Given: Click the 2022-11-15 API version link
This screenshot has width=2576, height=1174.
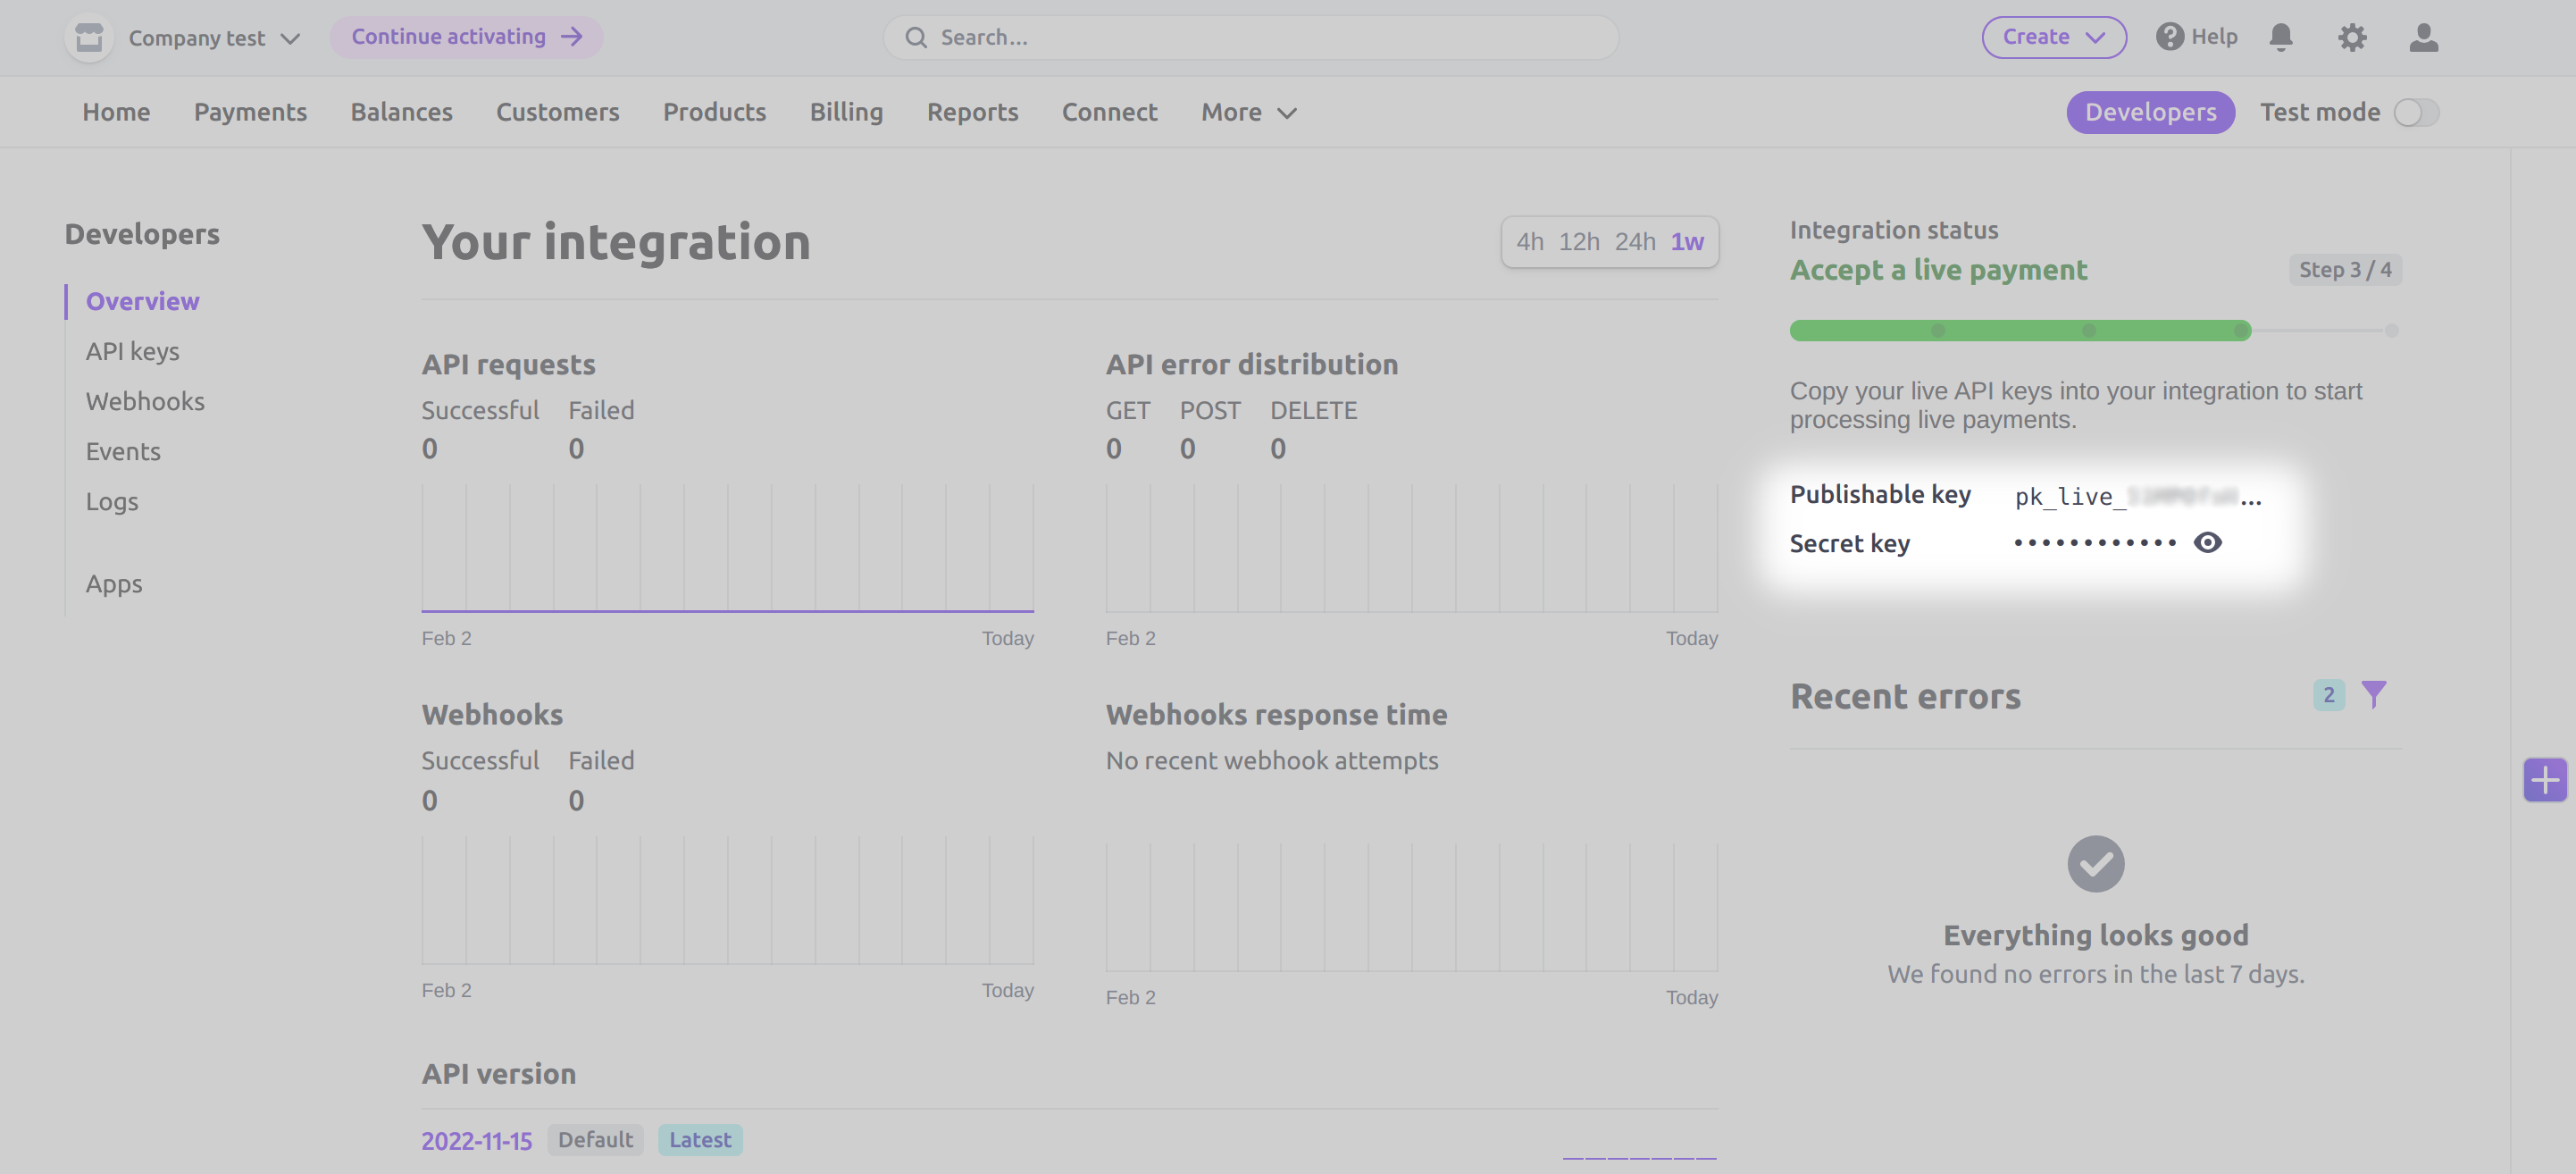Looking at the screenshot, I should [x=476, y=1136].
